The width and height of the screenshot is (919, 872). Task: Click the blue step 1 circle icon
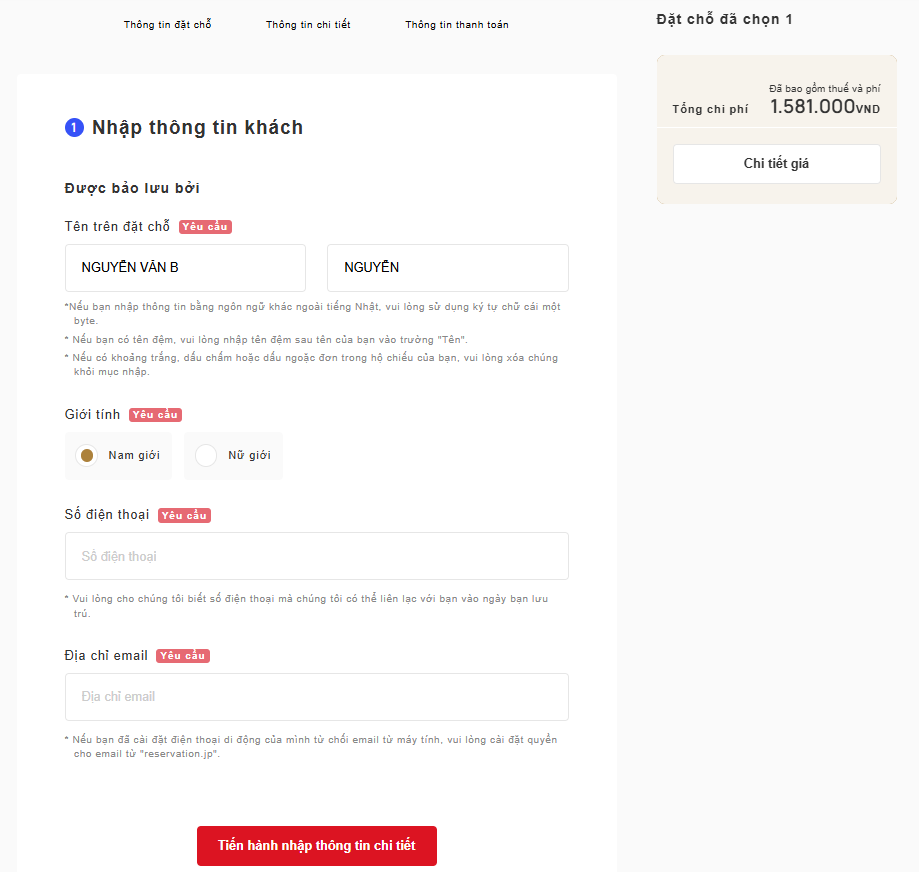[74, 128]
